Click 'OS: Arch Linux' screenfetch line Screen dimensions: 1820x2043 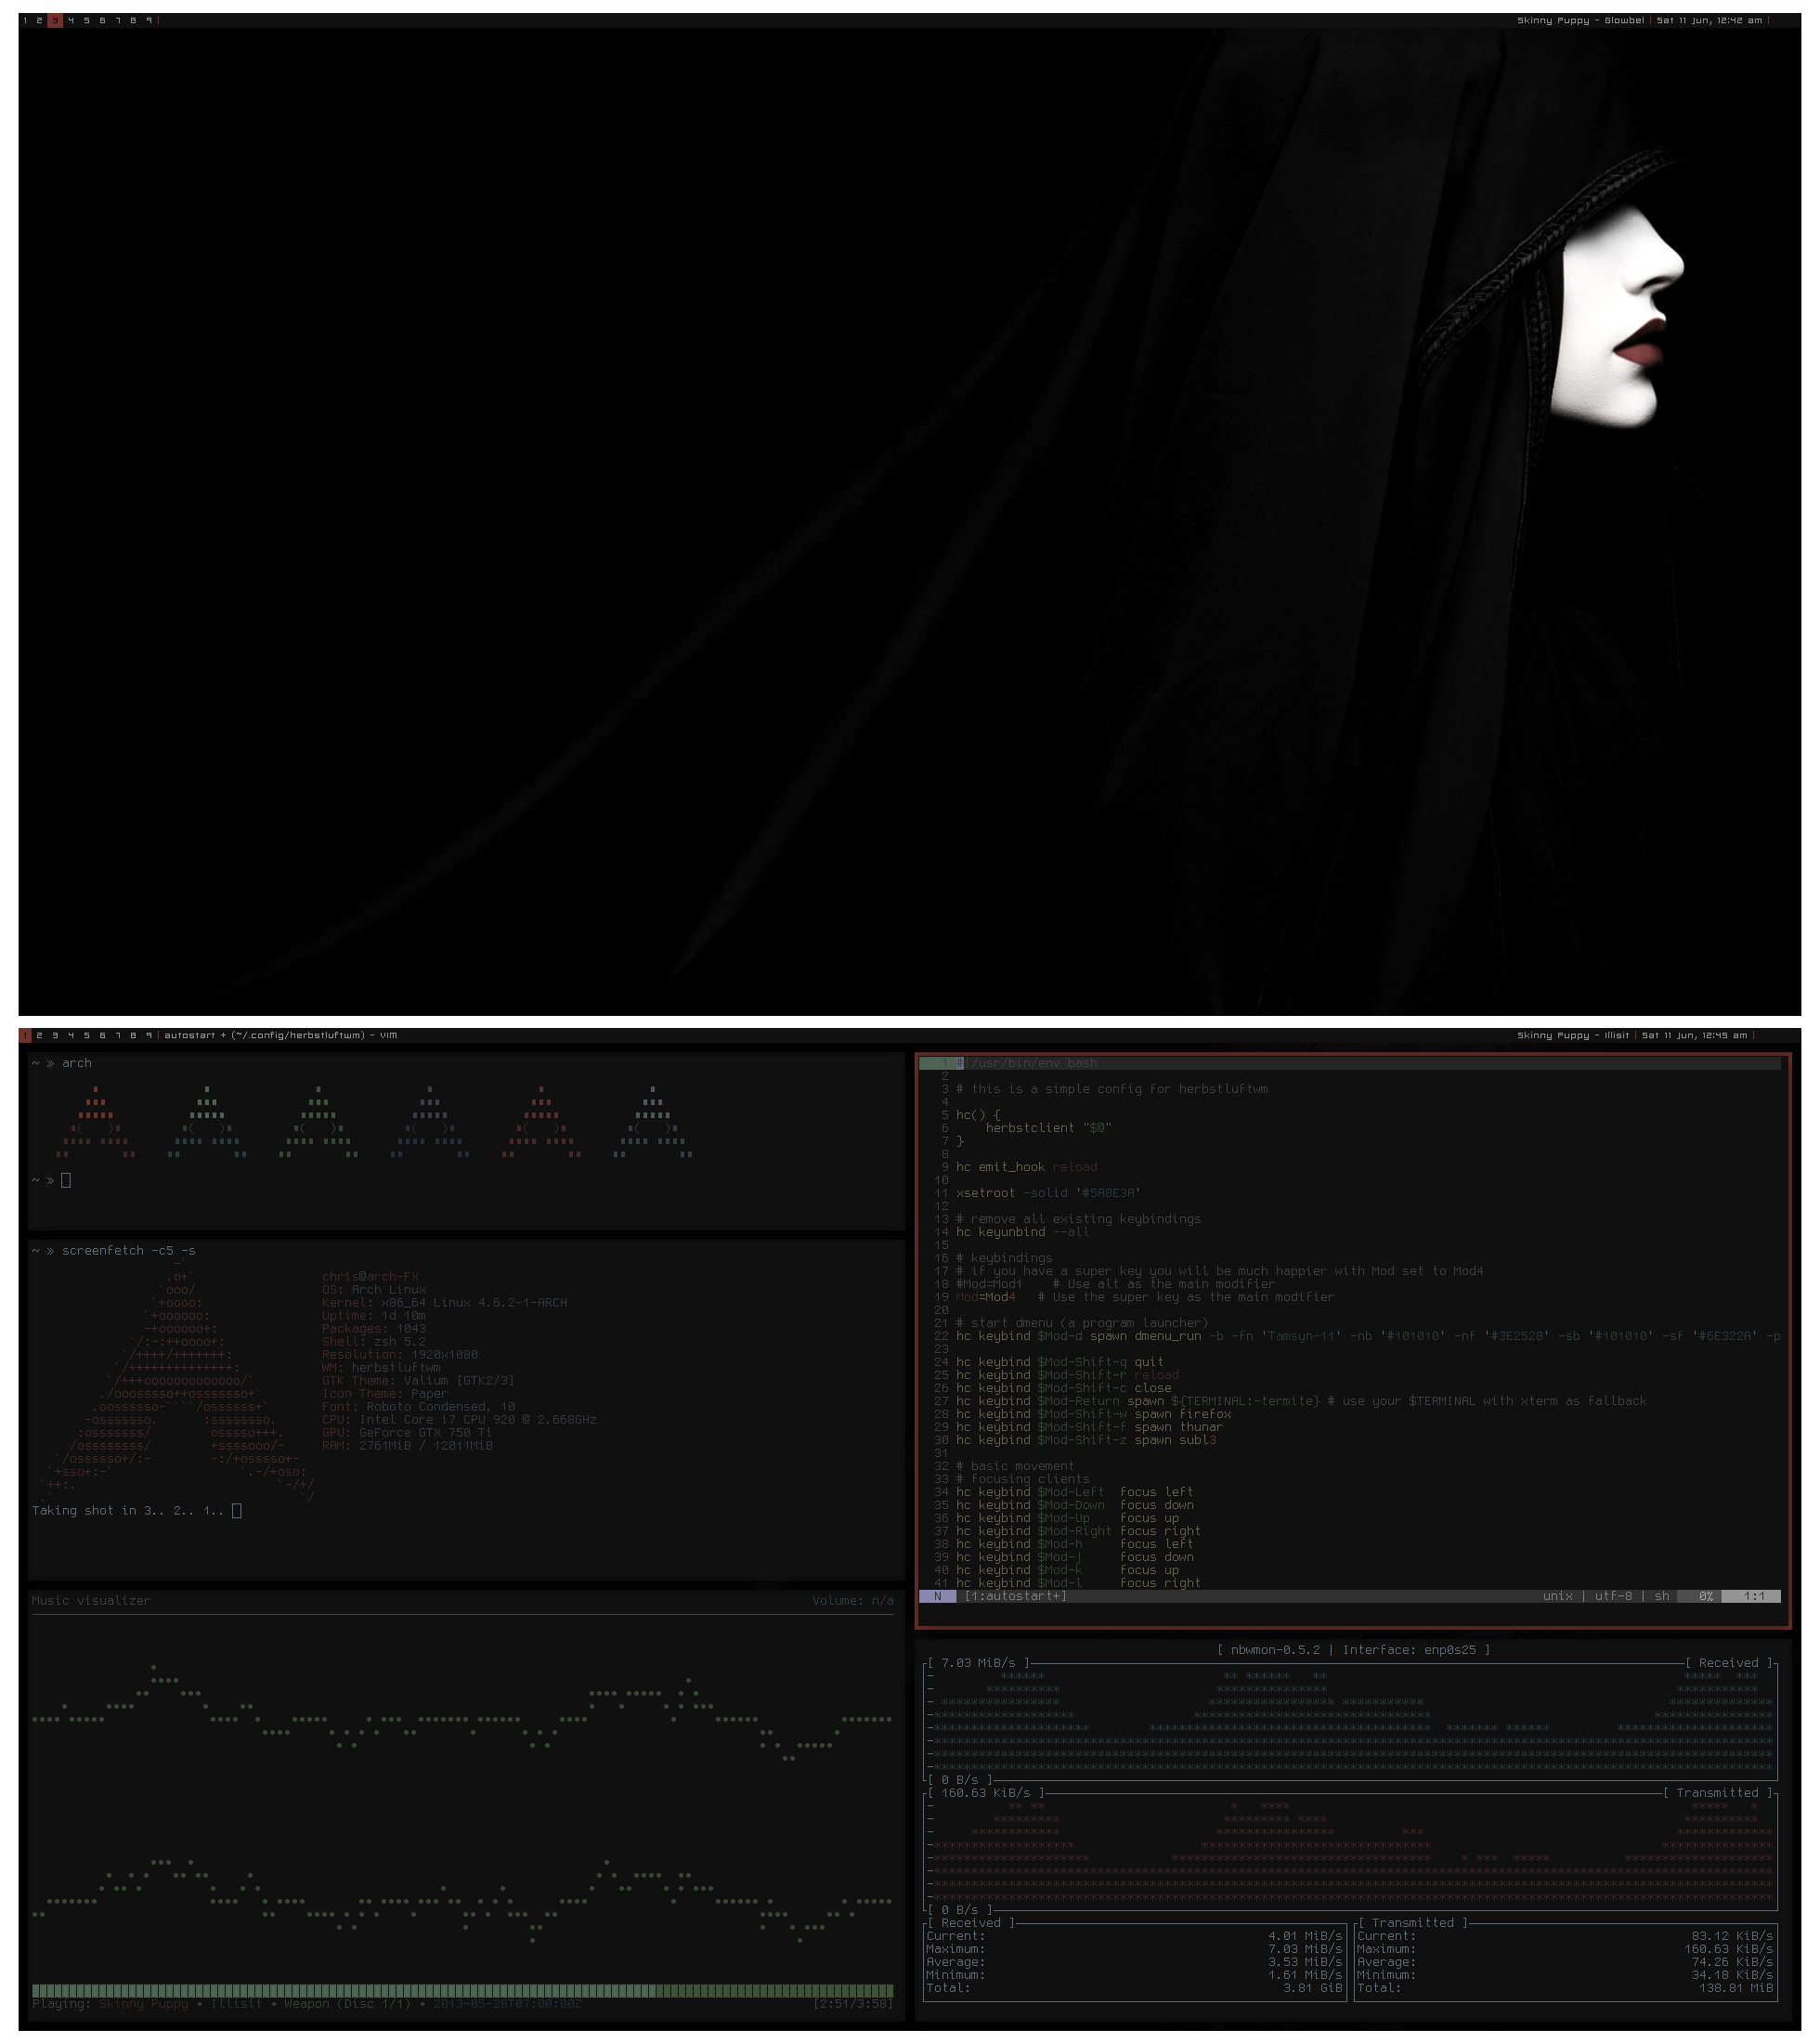tap(374, 1289)
